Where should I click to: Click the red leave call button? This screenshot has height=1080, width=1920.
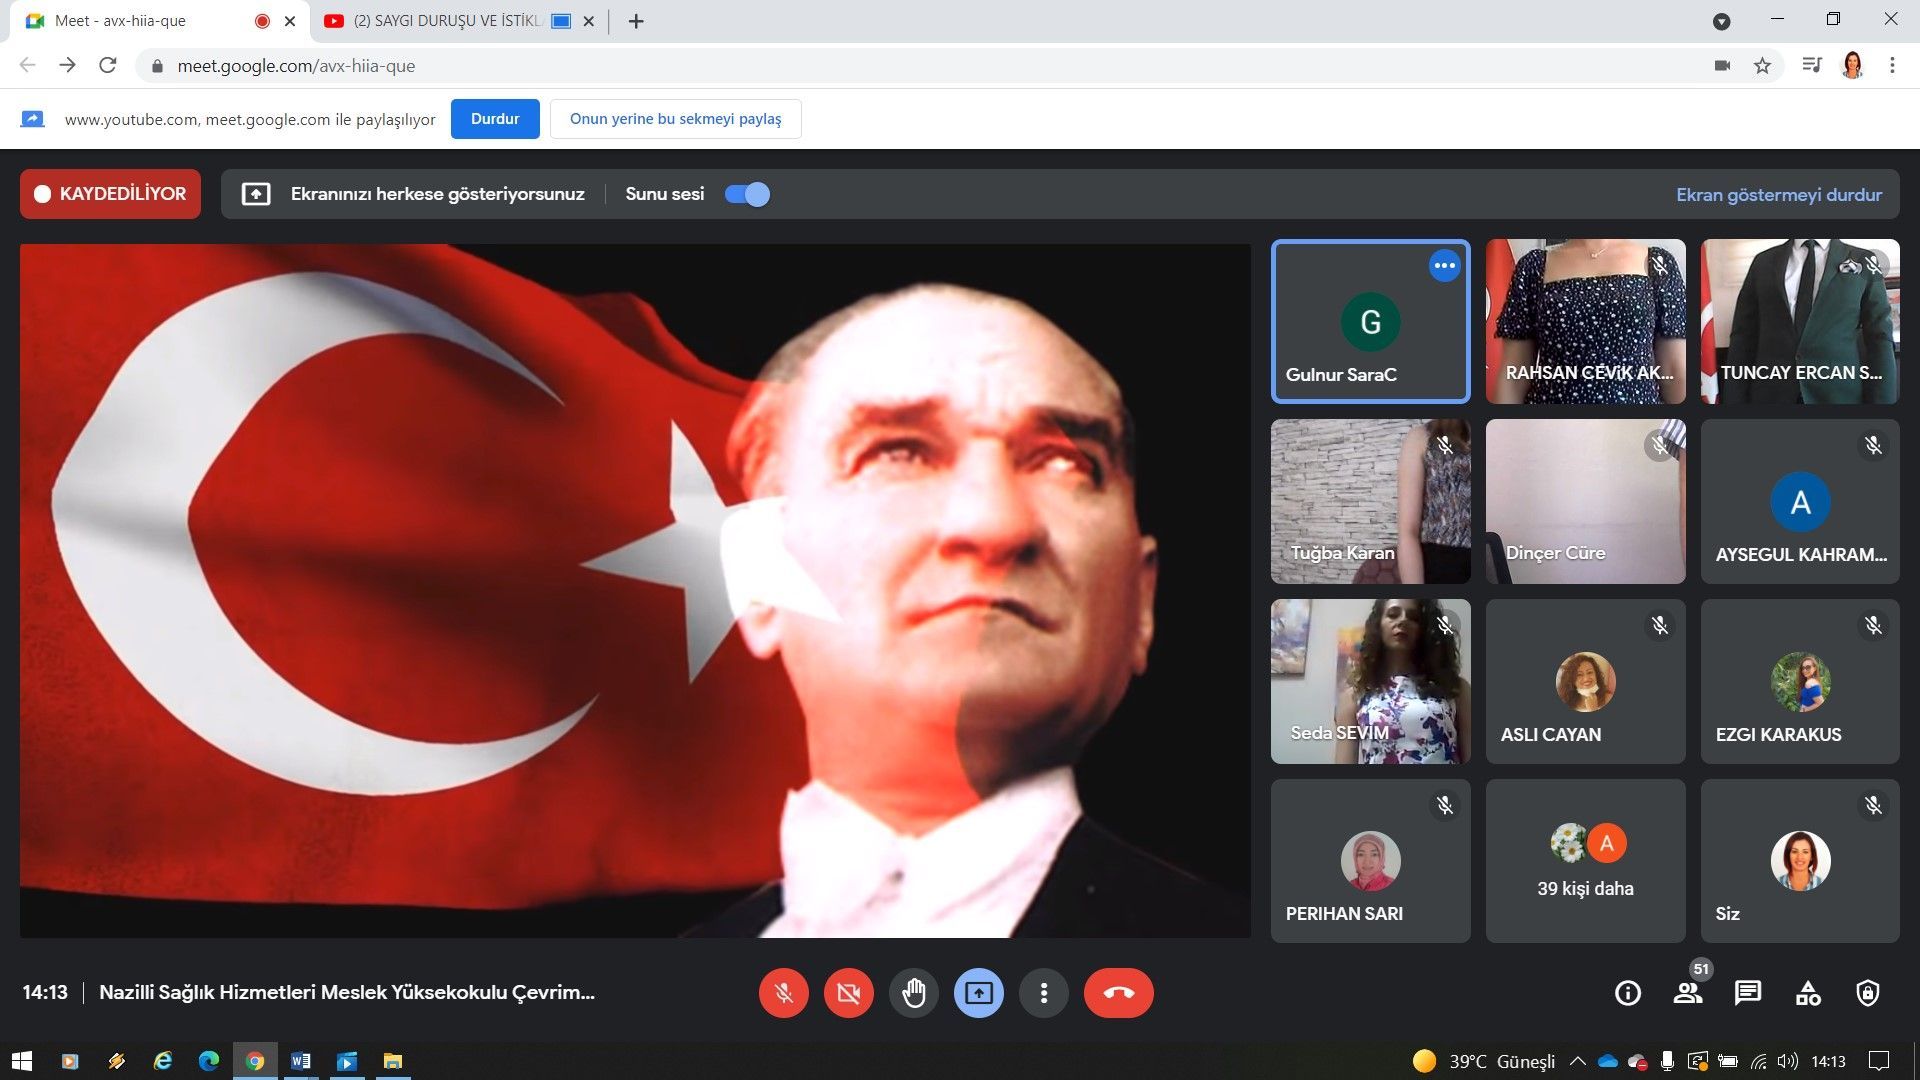pos(1118,993)
